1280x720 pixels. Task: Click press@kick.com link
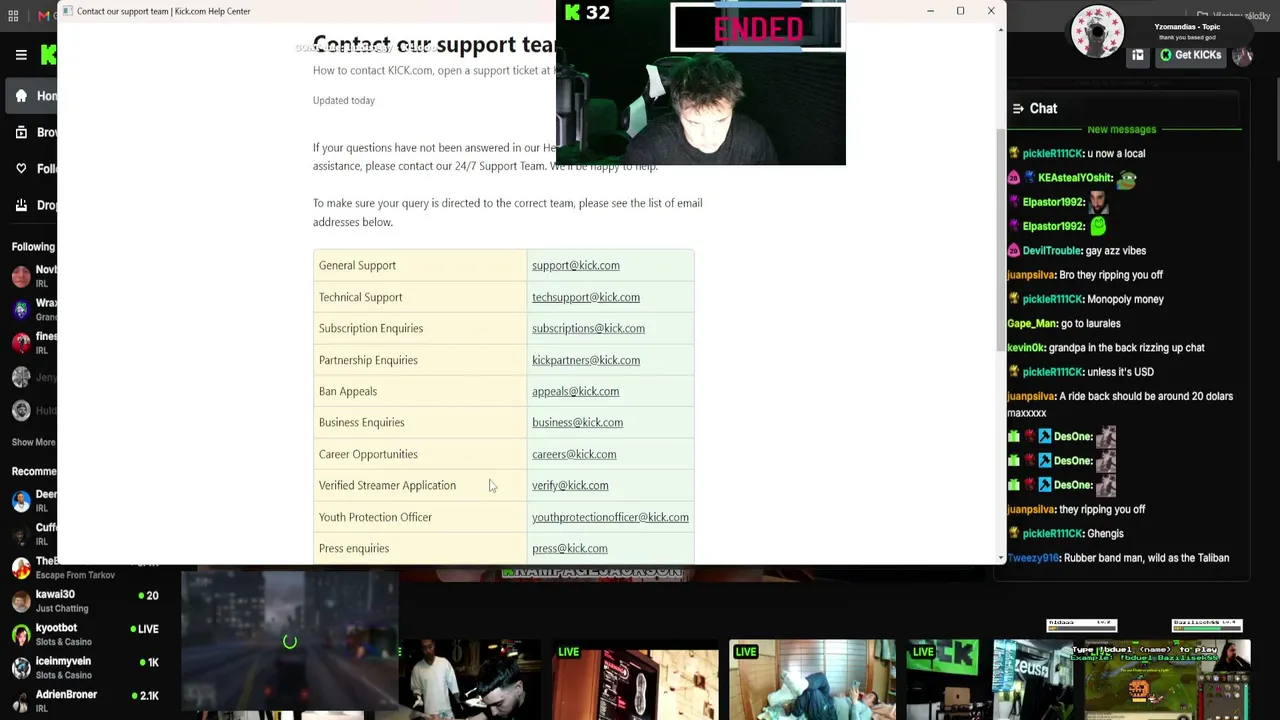click(x=570, y=548)
